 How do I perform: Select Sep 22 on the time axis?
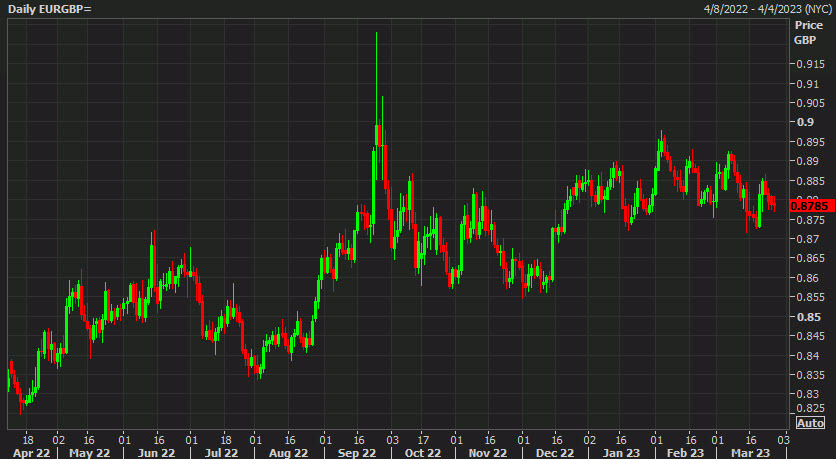coord(354,451)
